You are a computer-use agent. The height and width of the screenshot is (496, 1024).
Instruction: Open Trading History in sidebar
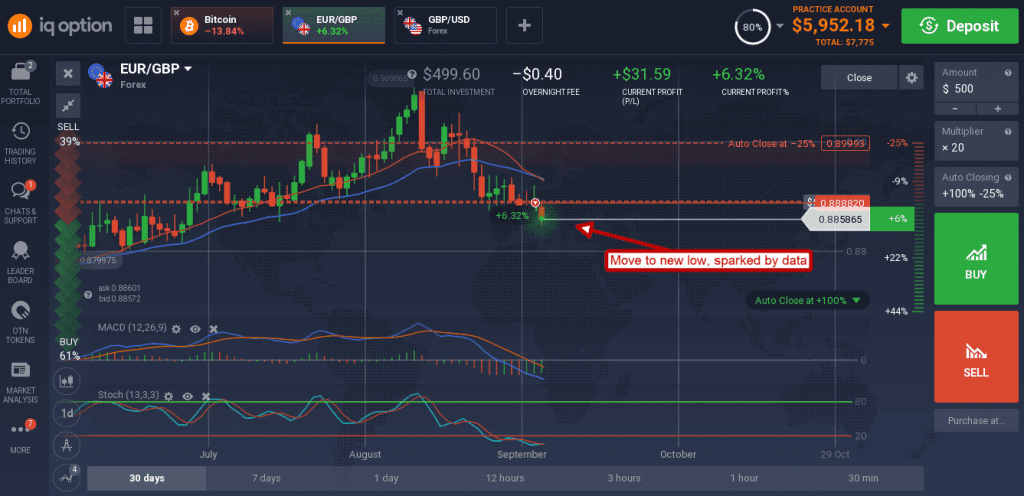tap(21, 143)
